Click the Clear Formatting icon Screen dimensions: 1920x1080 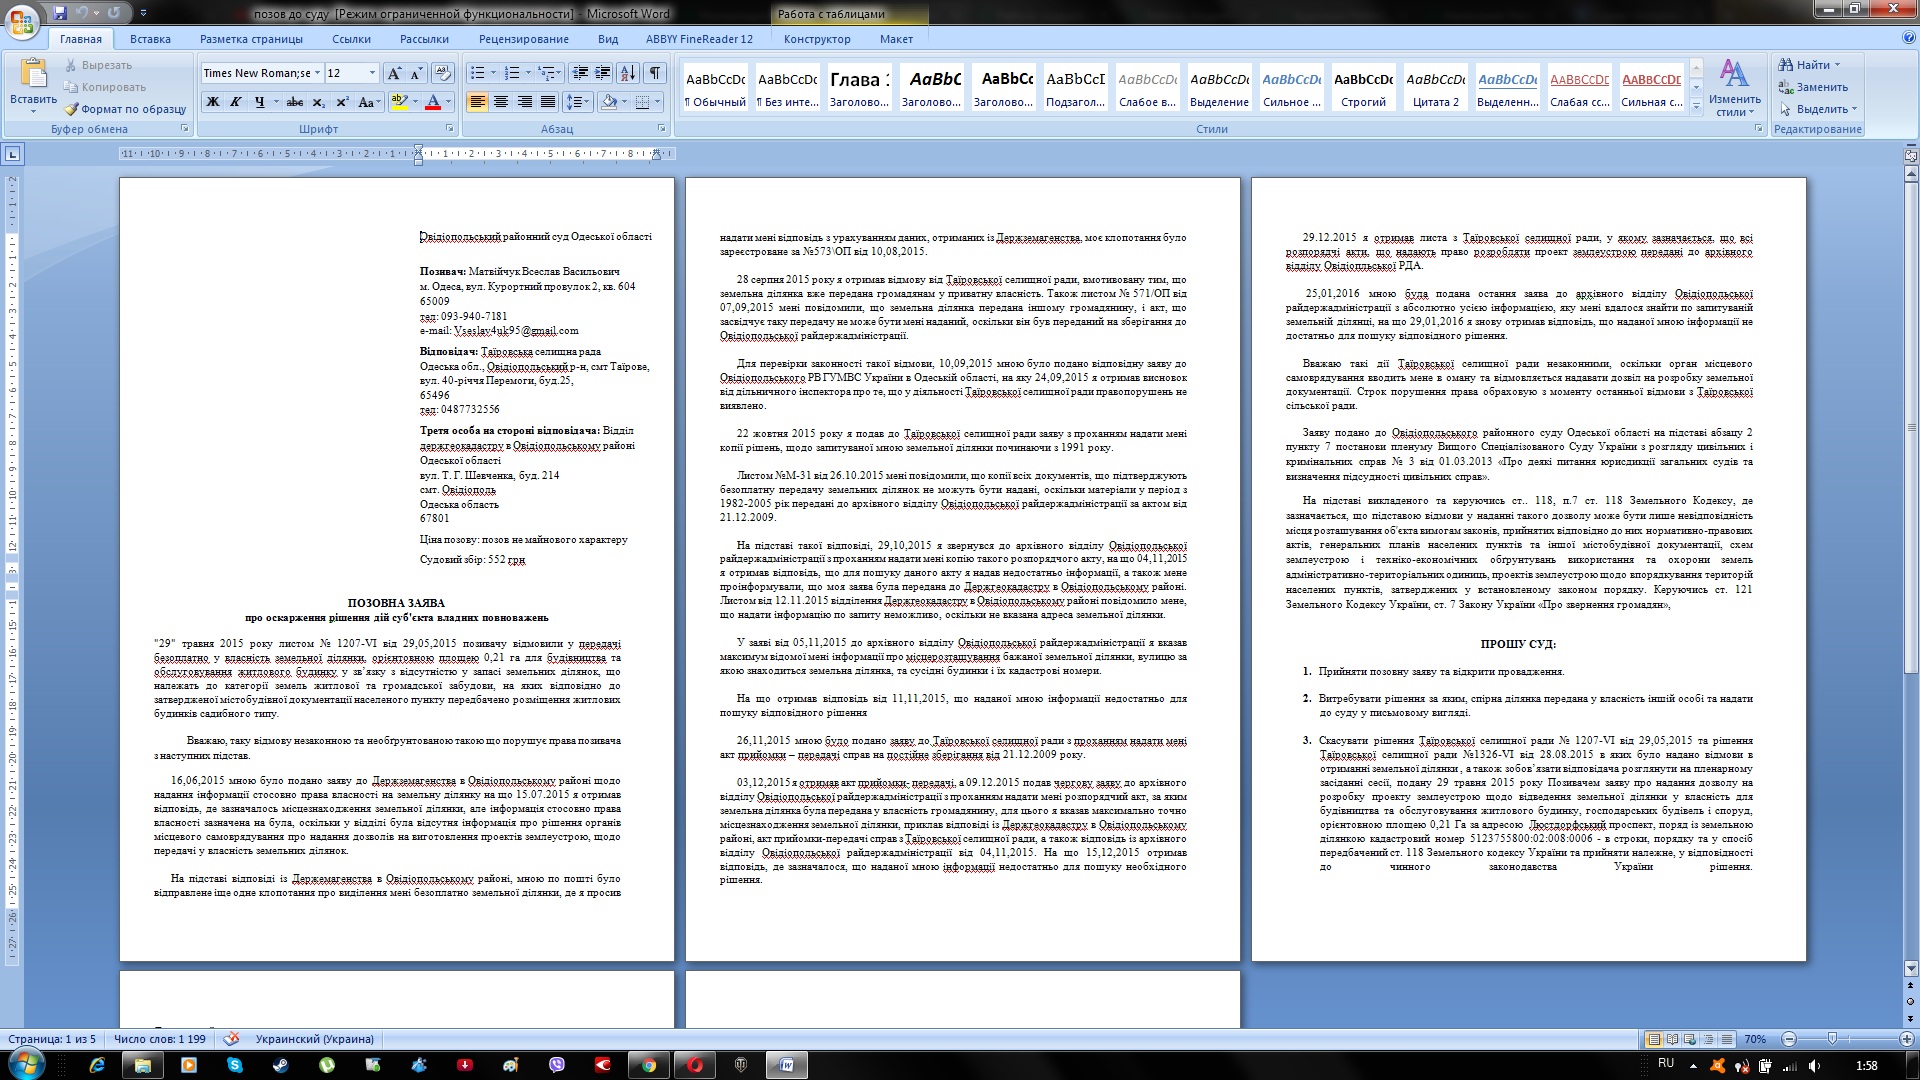[444, 73]
